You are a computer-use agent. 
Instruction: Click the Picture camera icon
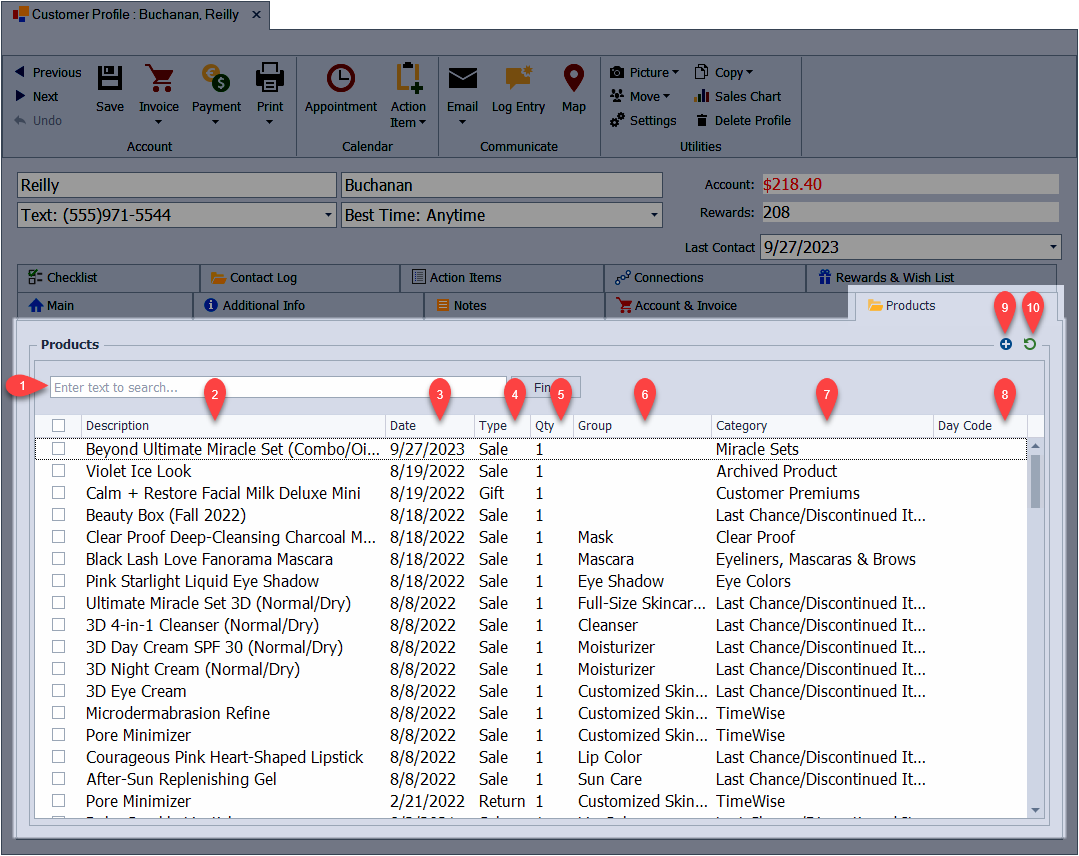pos(617,72)
